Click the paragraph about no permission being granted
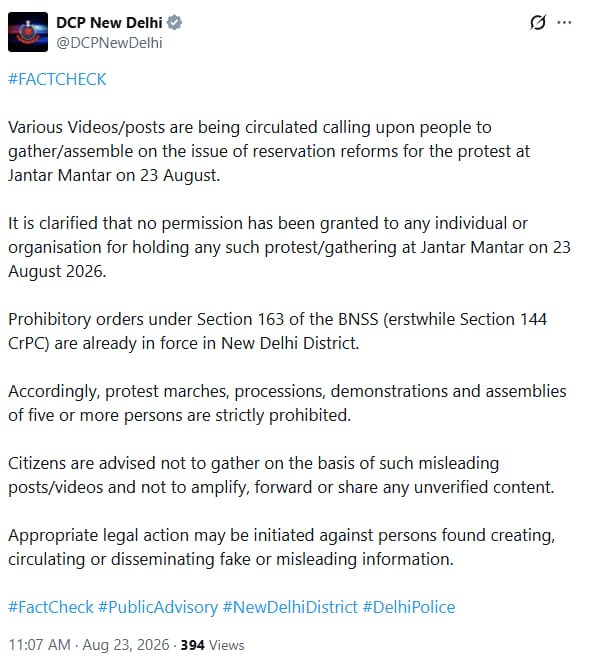590x660 pixels. coord(289,247)
